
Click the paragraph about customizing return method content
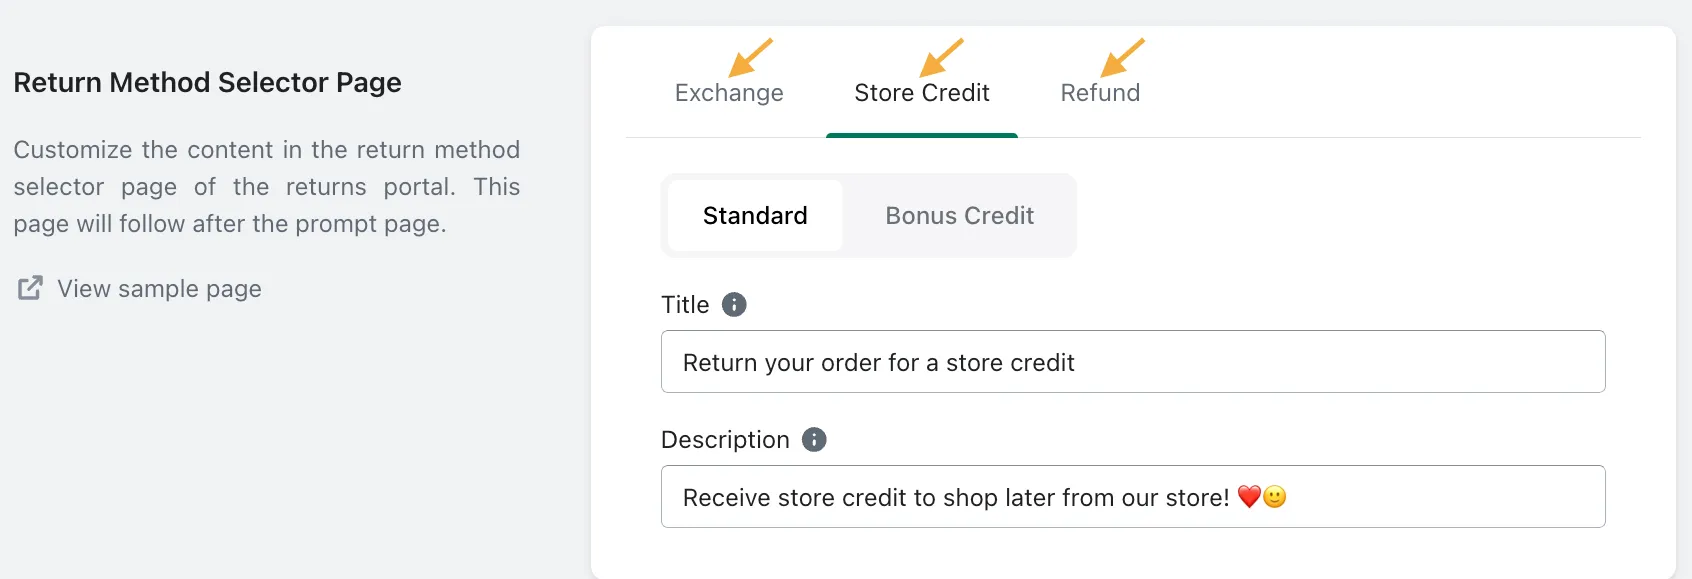267,187
